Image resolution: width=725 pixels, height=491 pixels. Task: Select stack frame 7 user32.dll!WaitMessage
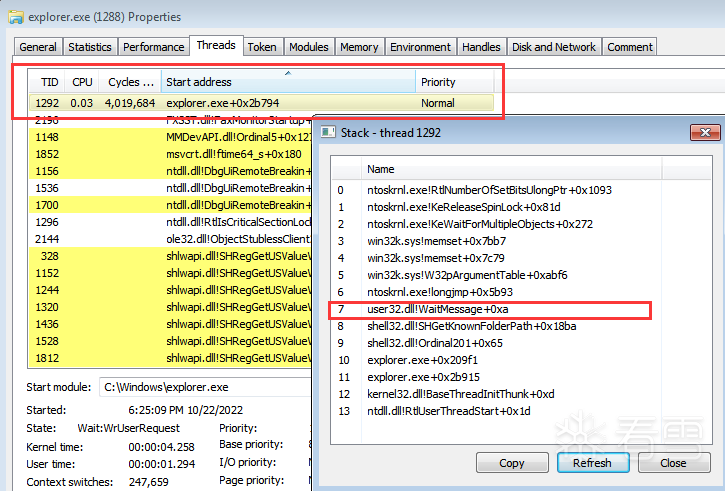pyautogui.click(x=497, y=309)
